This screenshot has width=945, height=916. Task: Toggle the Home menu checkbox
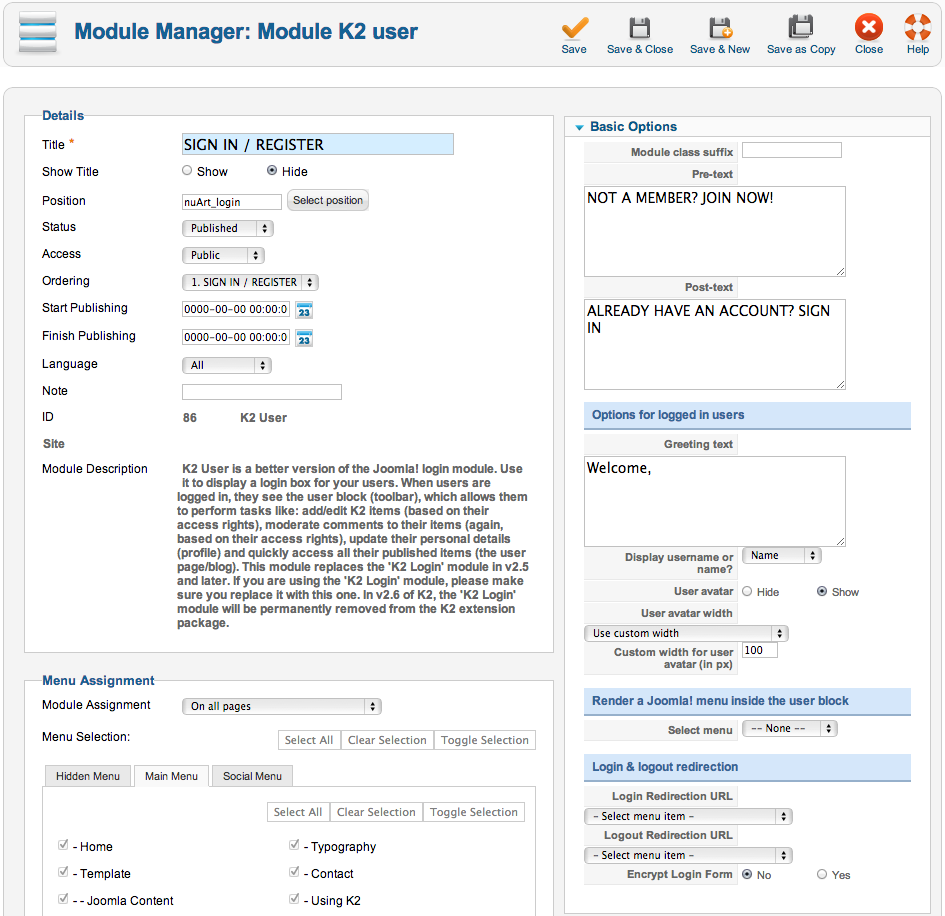(63, 845)
